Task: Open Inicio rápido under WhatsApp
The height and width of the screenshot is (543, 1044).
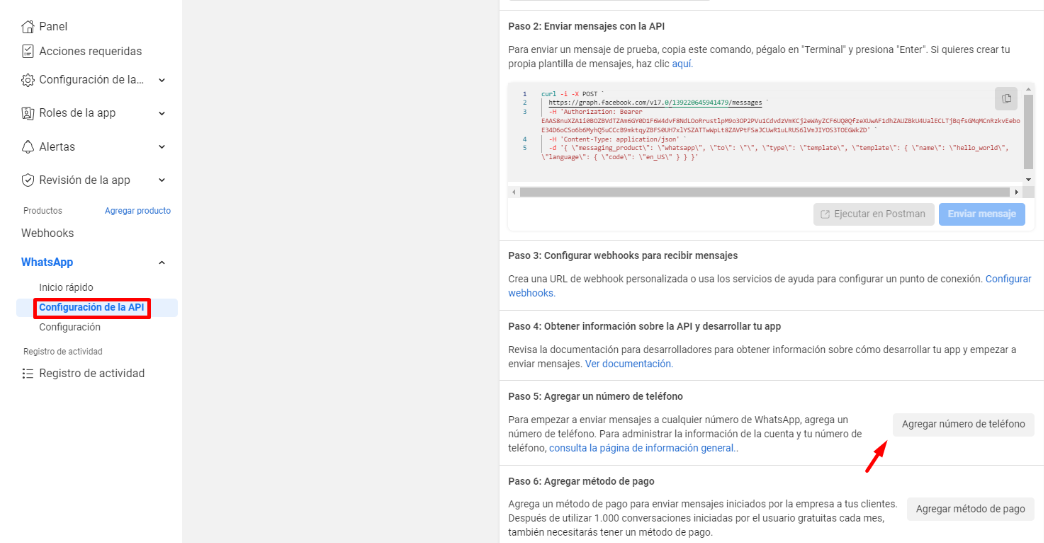Action: (66, 288)
